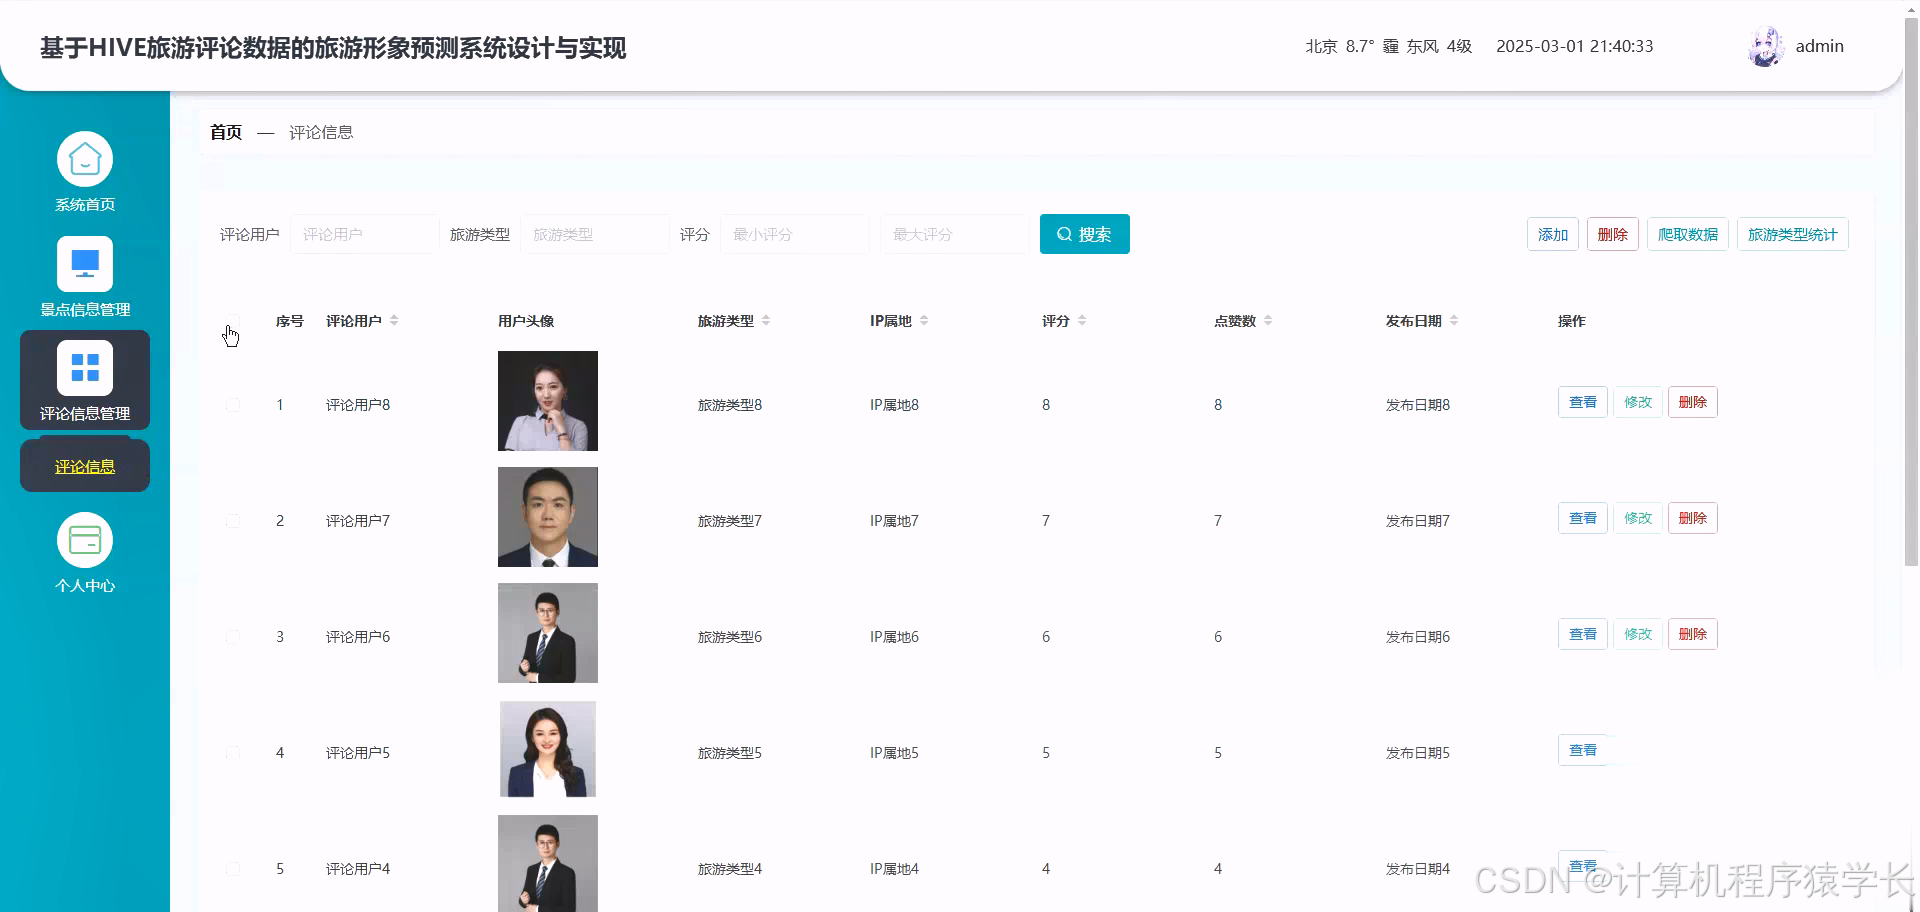The image size is (1920, 912).
Task: Sort rows by 点赞数 arrows
Action: [1267, 320]
